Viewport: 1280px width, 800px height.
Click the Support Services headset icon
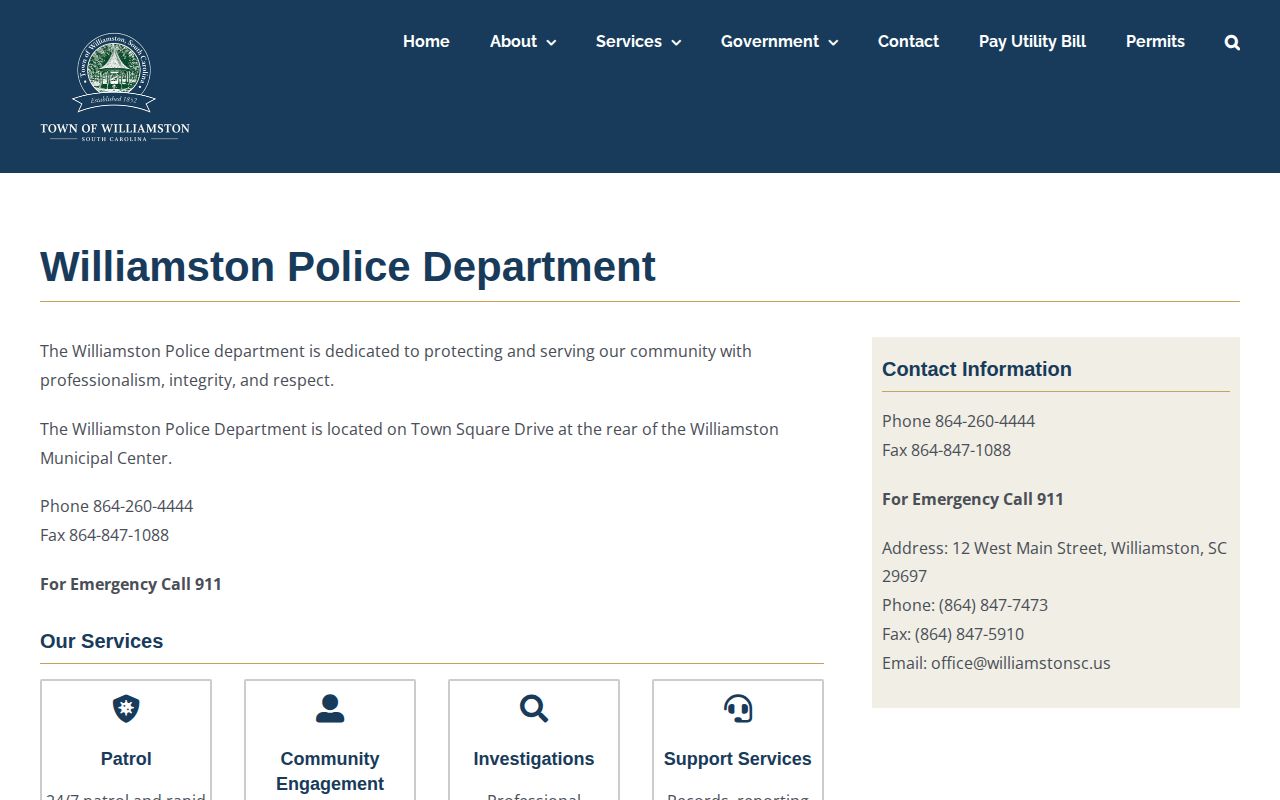pos(738,709)
